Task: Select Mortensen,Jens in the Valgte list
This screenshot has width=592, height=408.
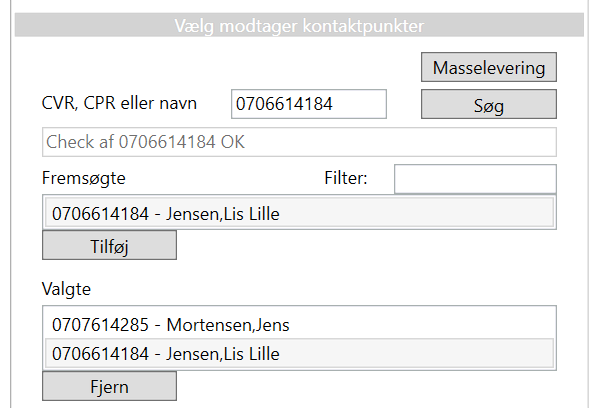Action: [x=299, y=325]
